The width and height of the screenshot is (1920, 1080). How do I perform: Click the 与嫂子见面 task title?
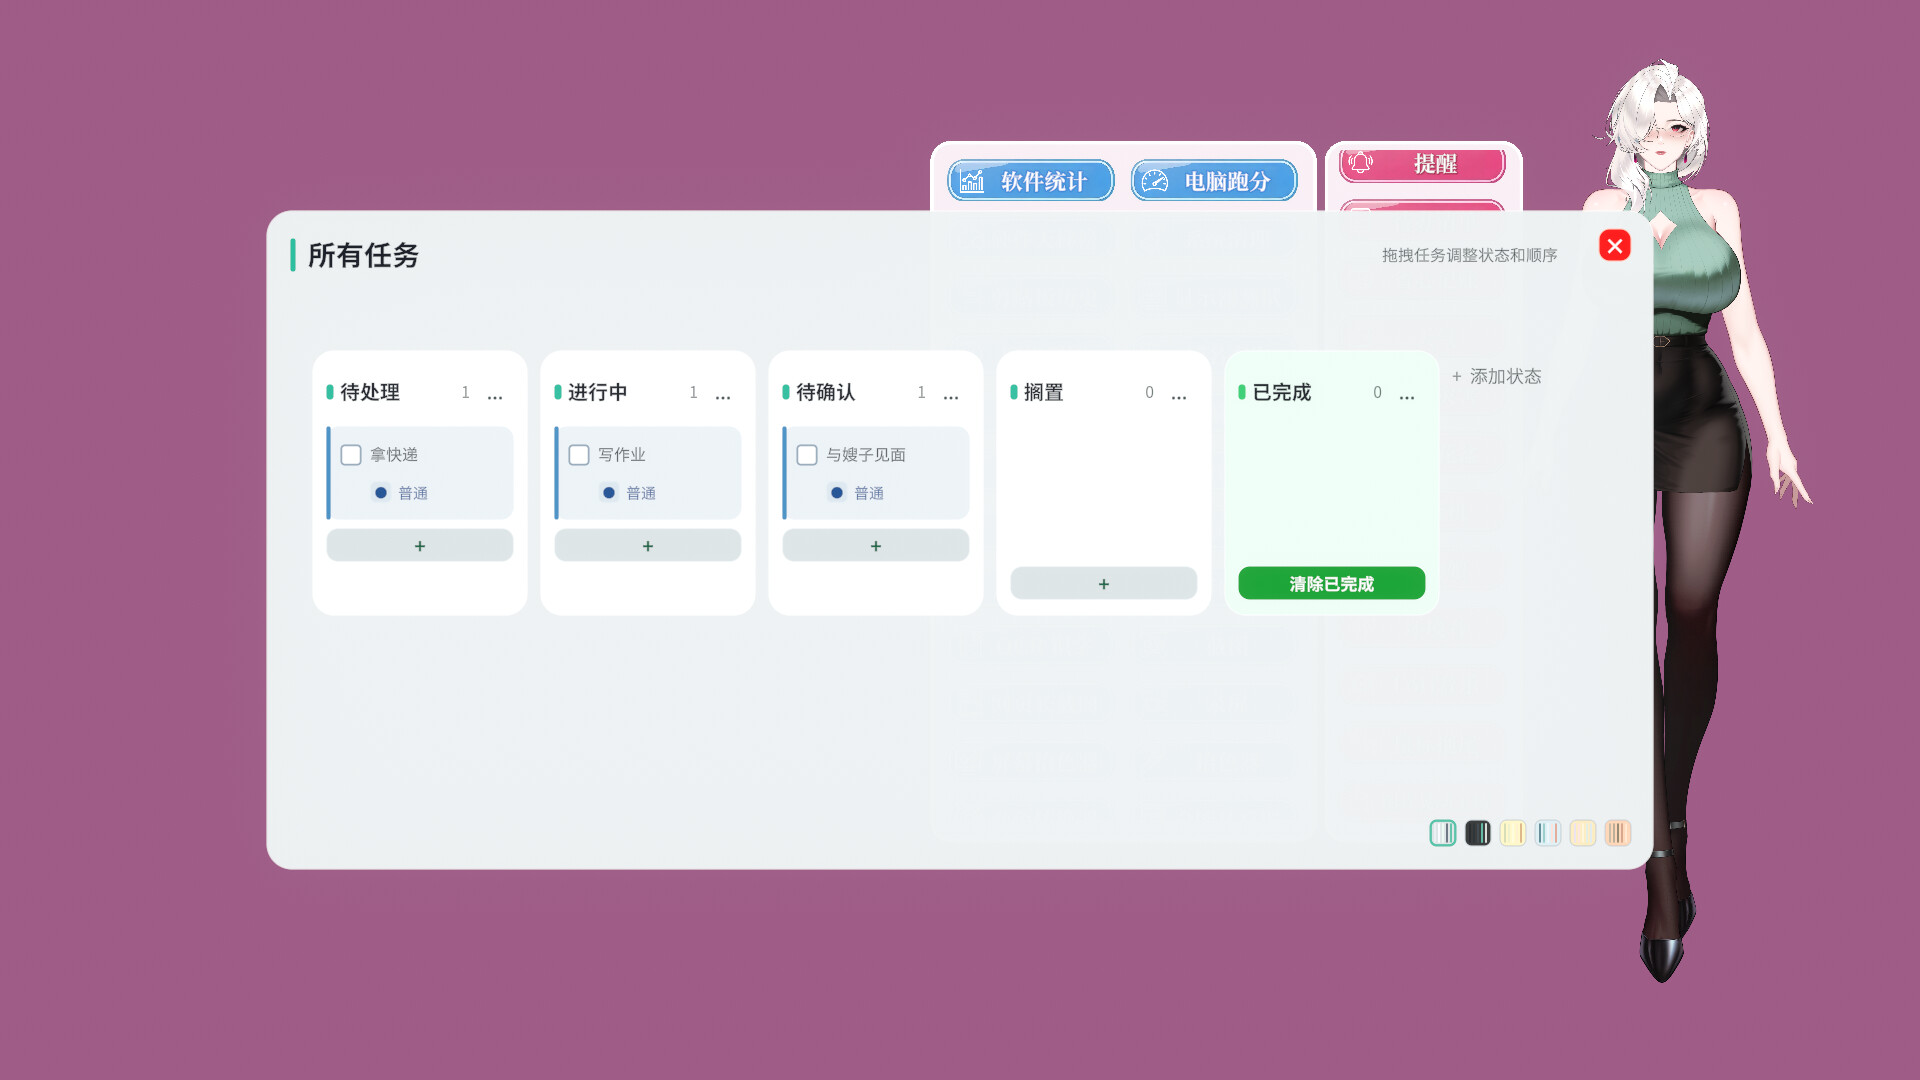click(x=866, y=455)
